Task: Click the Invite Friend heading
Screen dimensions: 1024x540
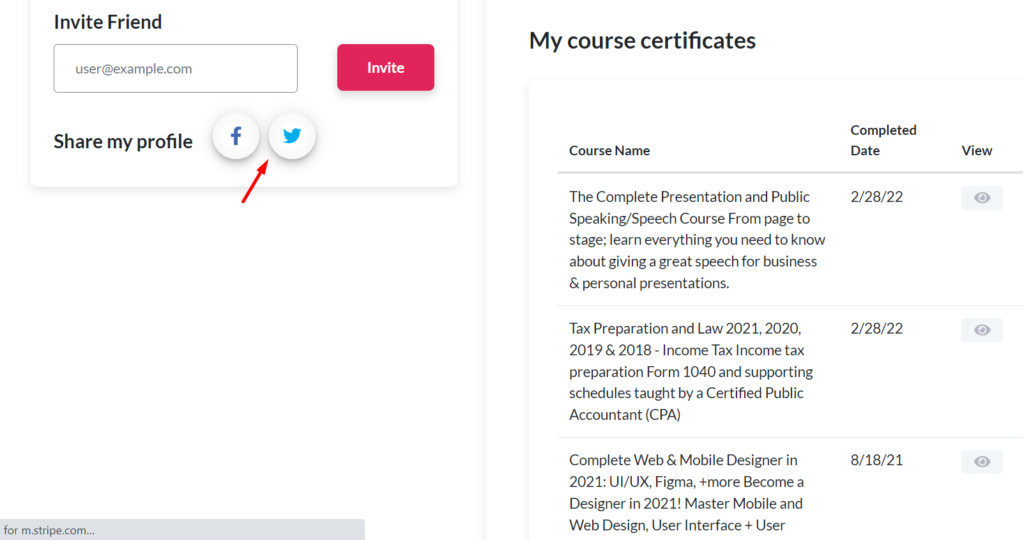Action: point(108,22)
